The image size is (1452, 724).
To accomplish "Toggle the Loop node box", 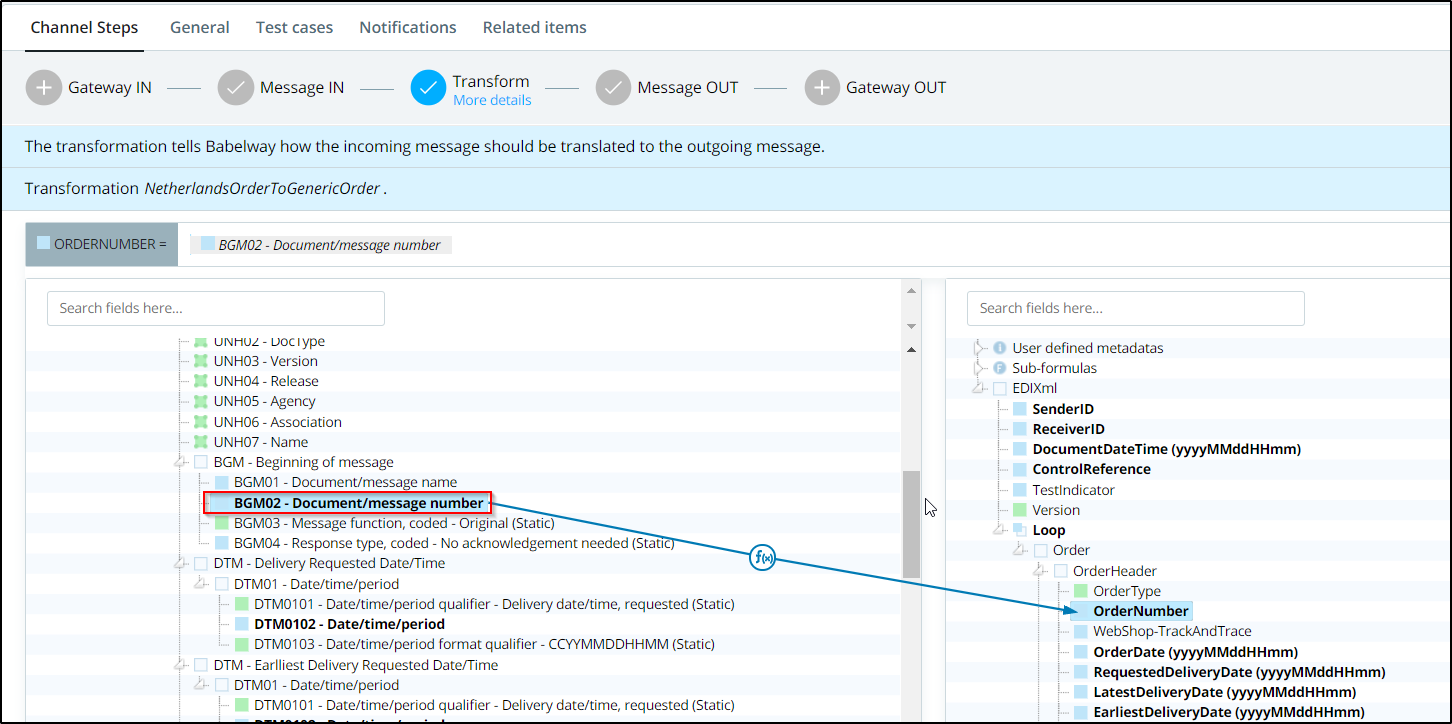I will (1020, 530).
